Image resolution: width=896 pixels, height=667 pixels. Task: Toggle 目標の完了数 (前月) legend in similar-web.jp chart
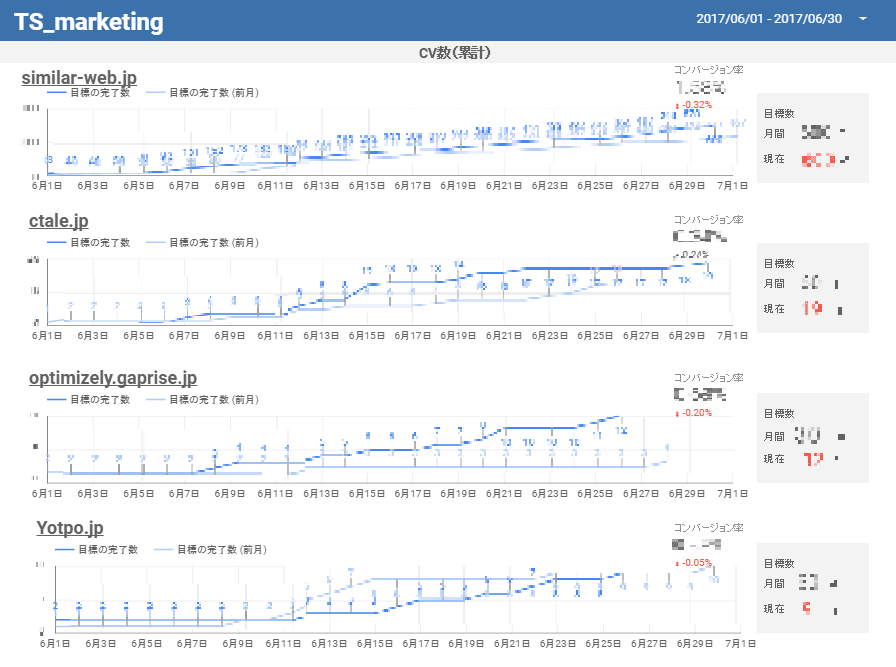(205, 93)
